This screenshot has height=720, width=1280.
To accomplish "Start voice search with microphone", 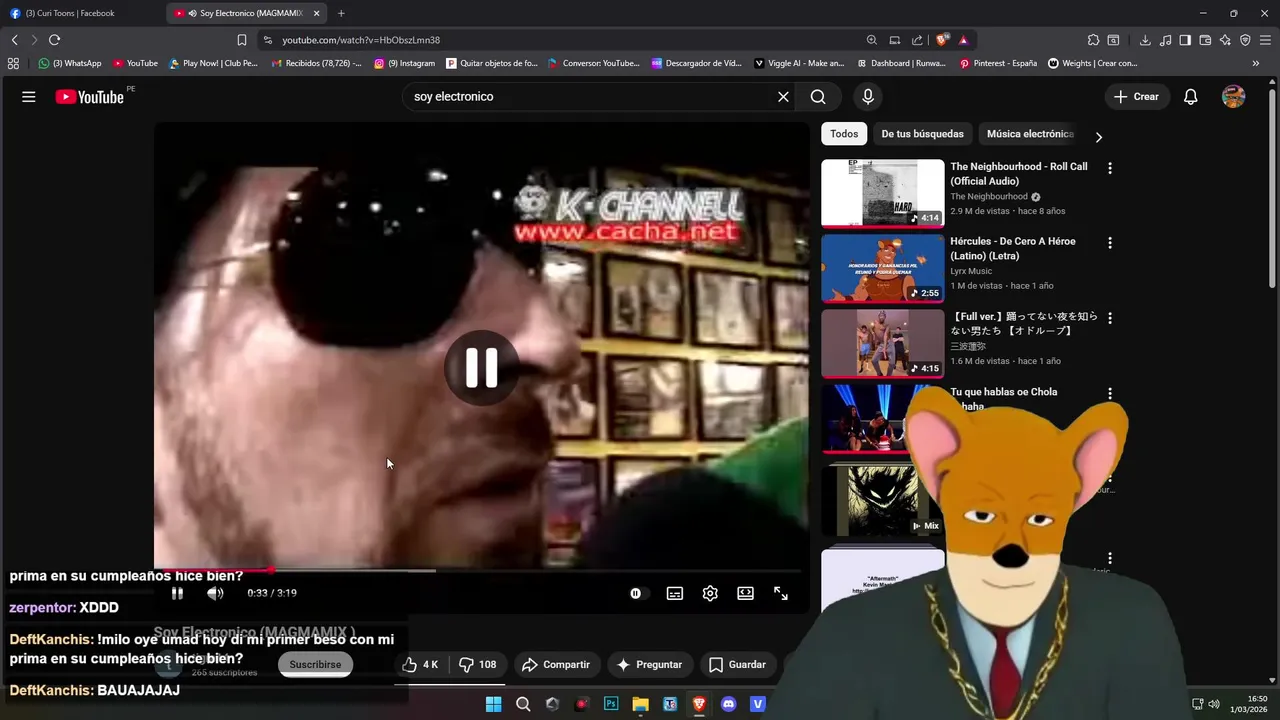I will click(867, 97).
